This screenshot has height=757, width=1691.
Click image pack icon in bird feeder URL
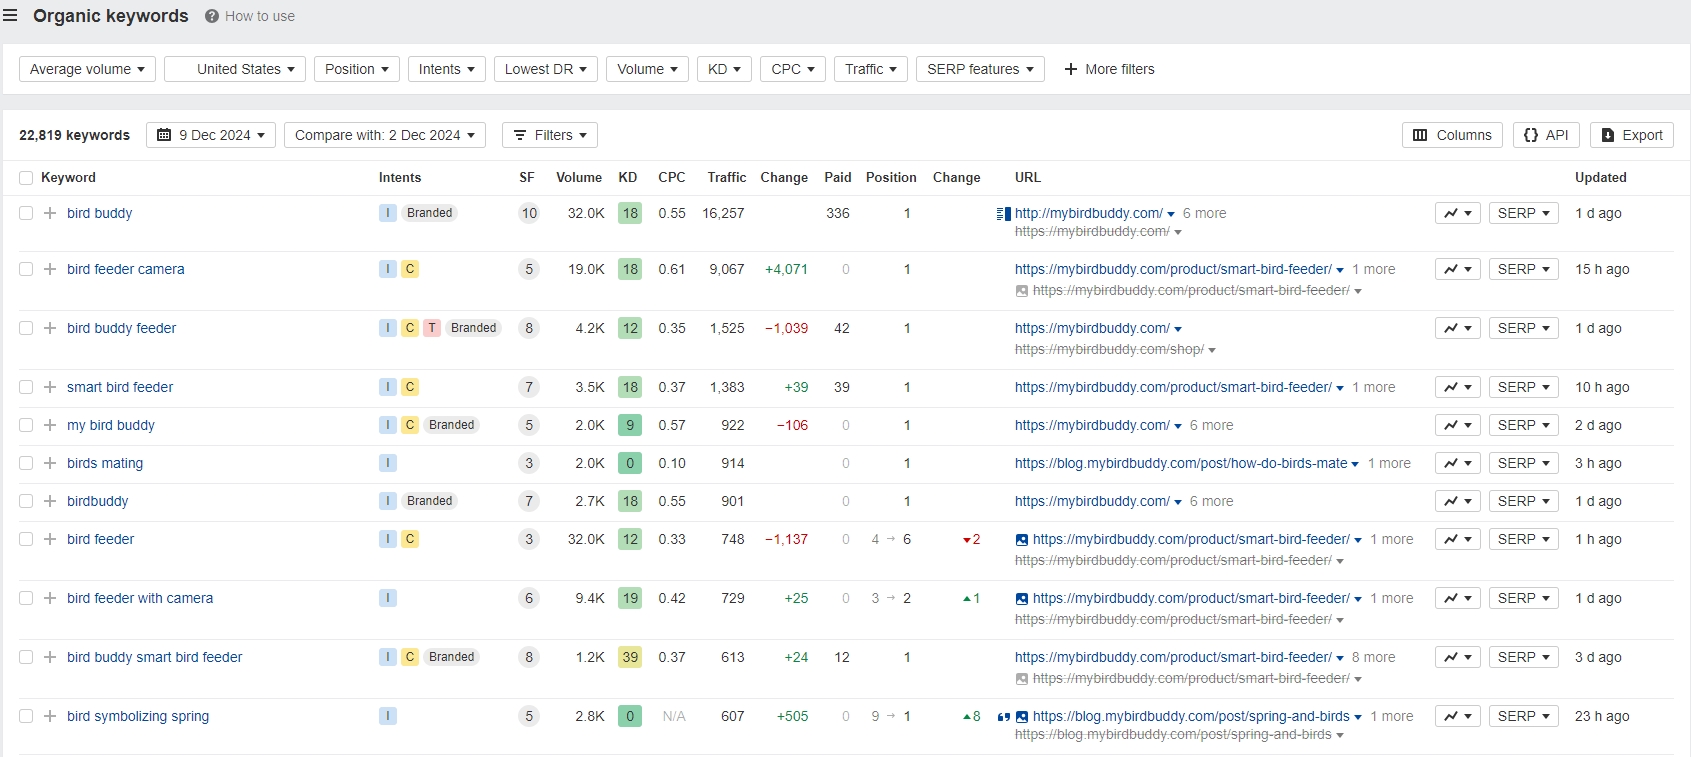pos(1022,540)
